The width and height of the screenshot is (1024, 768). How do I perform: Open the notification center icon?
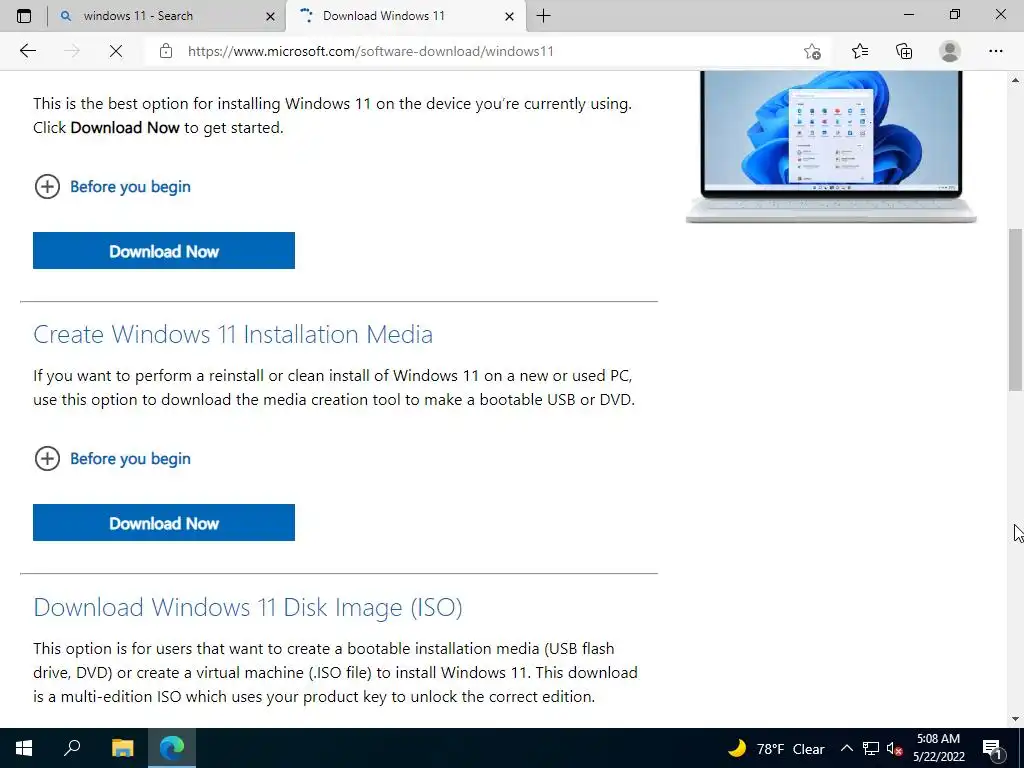992,749
